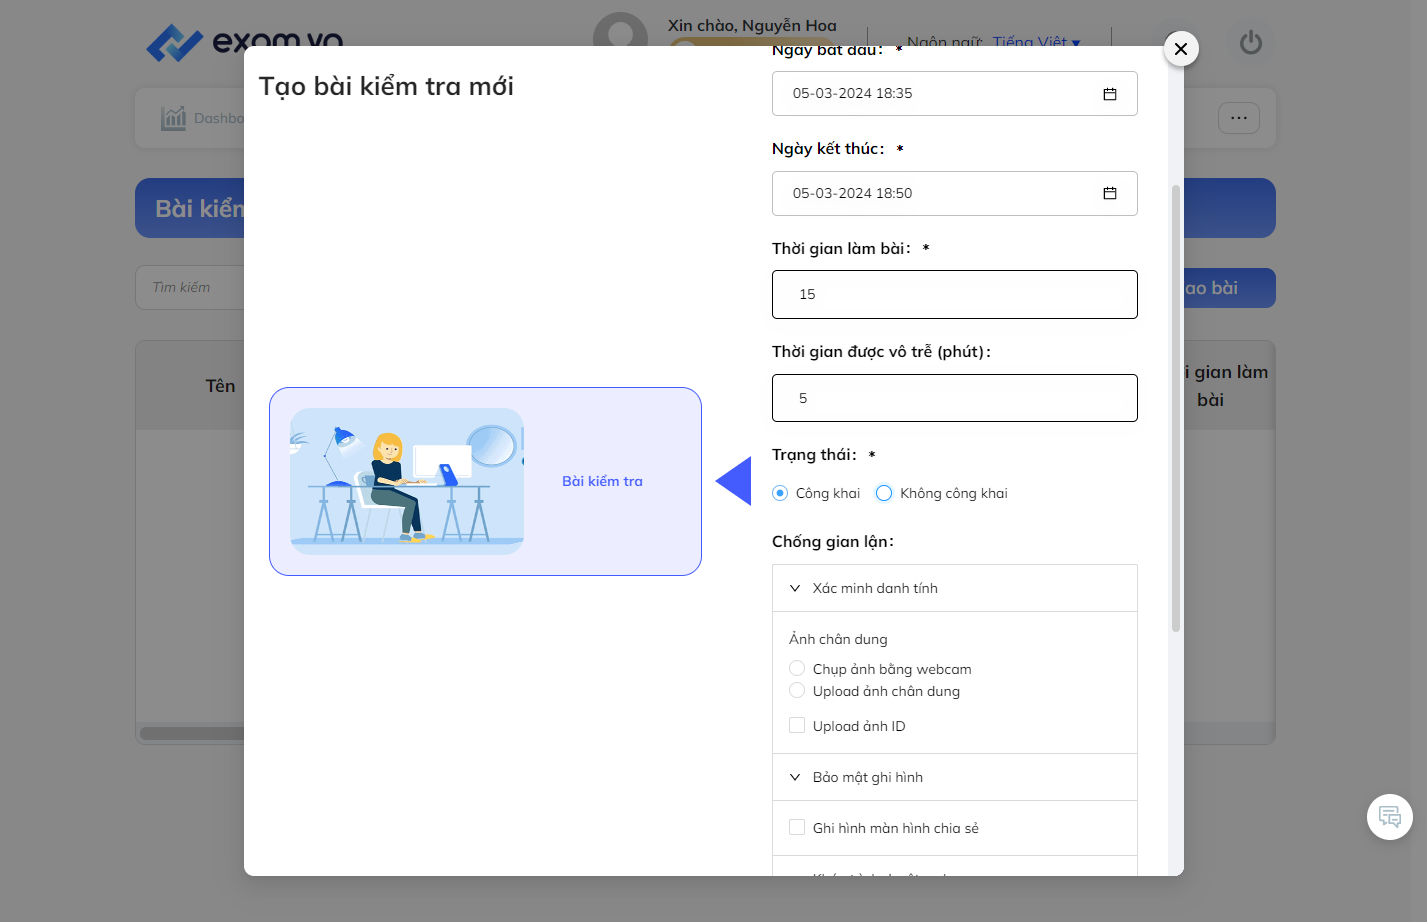This screenshot has width=1427, height=922.
Task: Click the start date field 05-03-2024 18:35
Action: pos(955,93)
